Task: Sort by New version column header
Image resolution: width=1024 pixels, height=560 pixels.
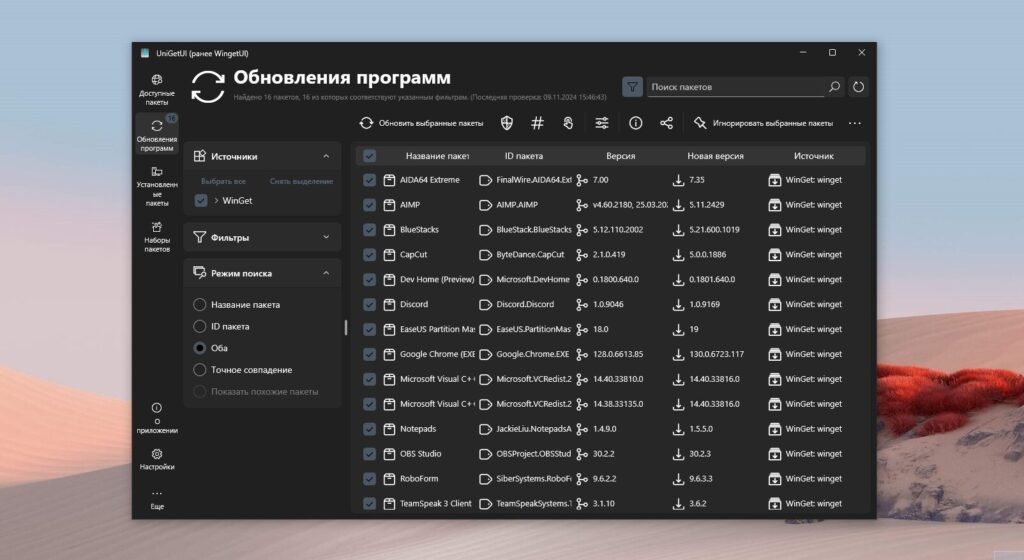Action: point(715,156)
